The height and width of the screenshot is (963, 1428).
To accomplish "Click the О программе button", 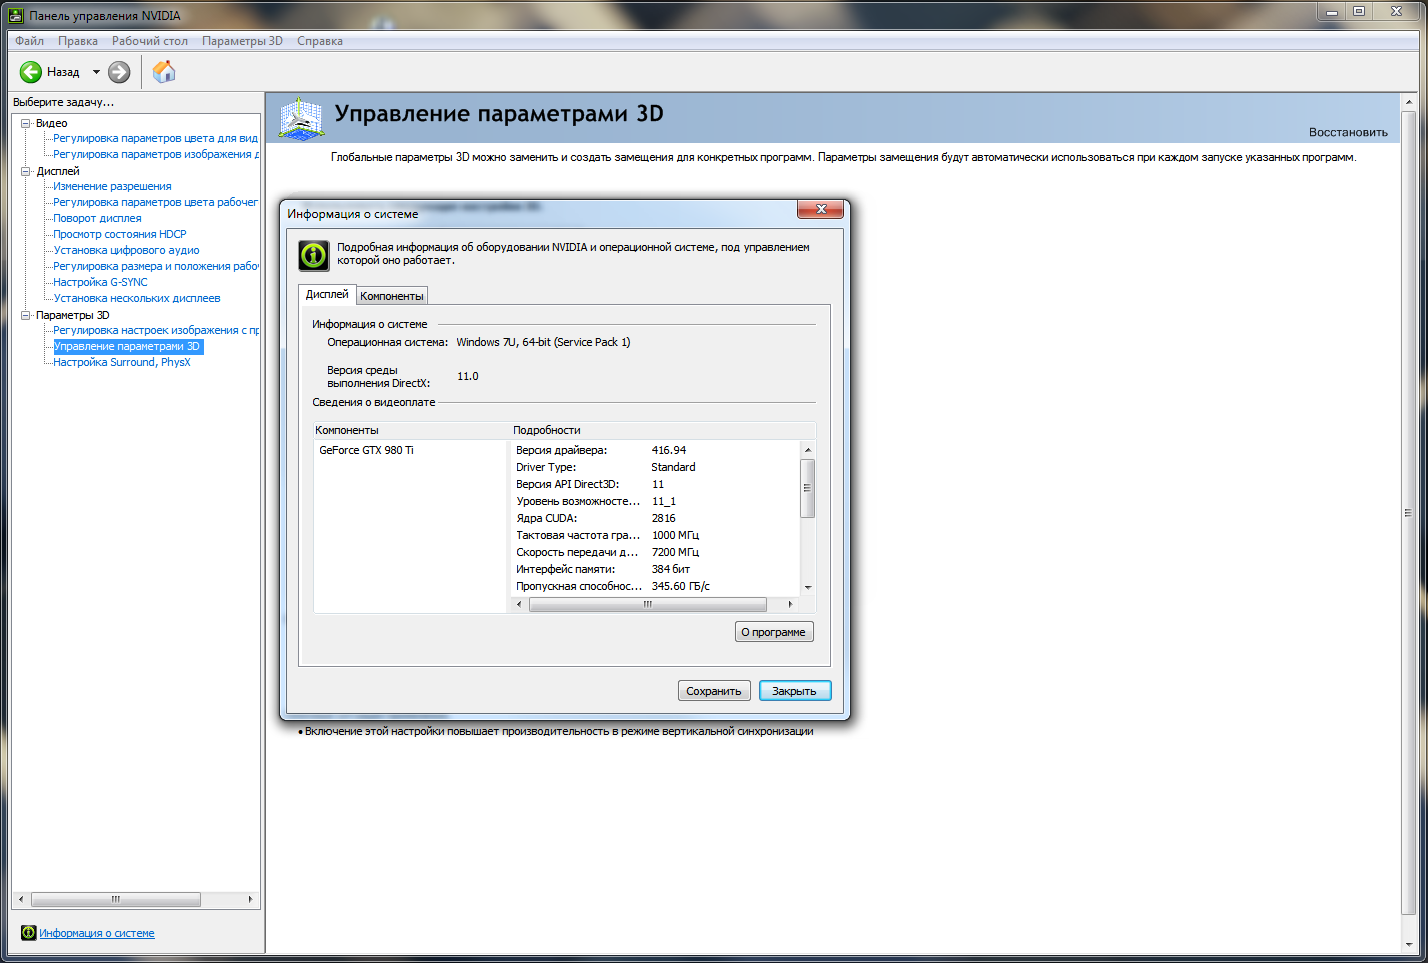I will coord(774,632).
